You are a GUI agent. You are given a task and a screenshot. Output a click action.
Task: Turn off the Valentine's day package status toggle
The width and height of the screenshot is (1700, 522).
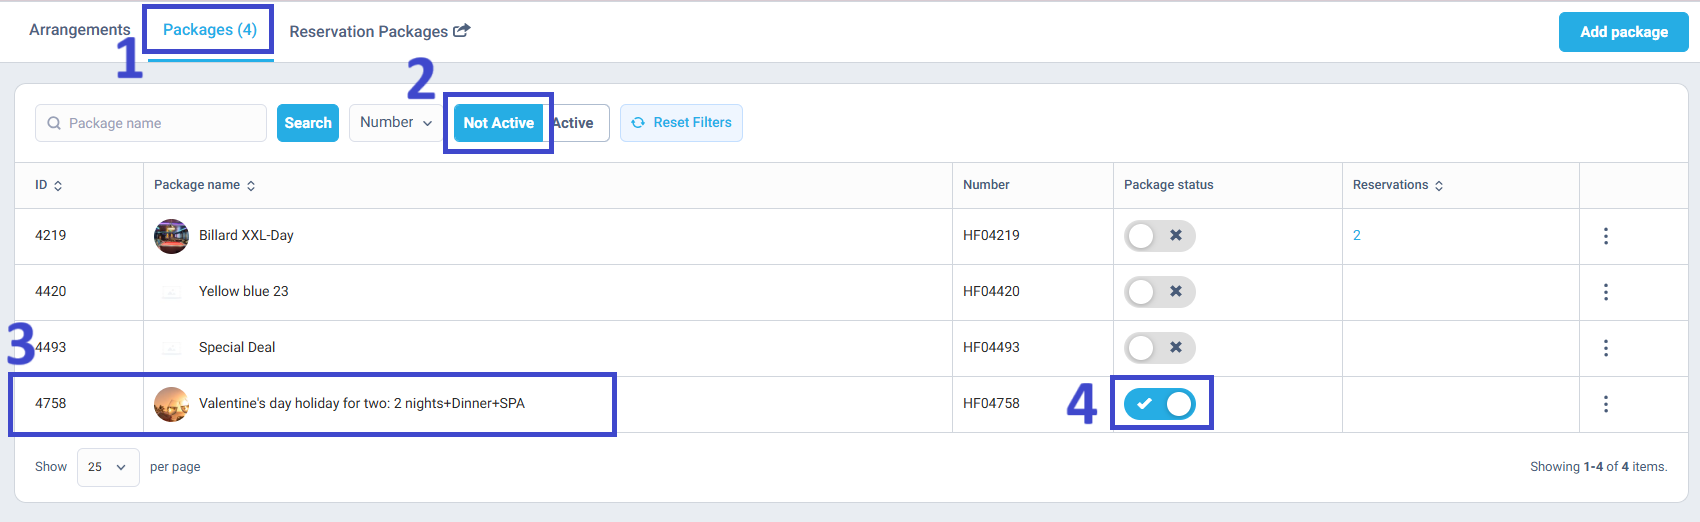pos(1160,404)
